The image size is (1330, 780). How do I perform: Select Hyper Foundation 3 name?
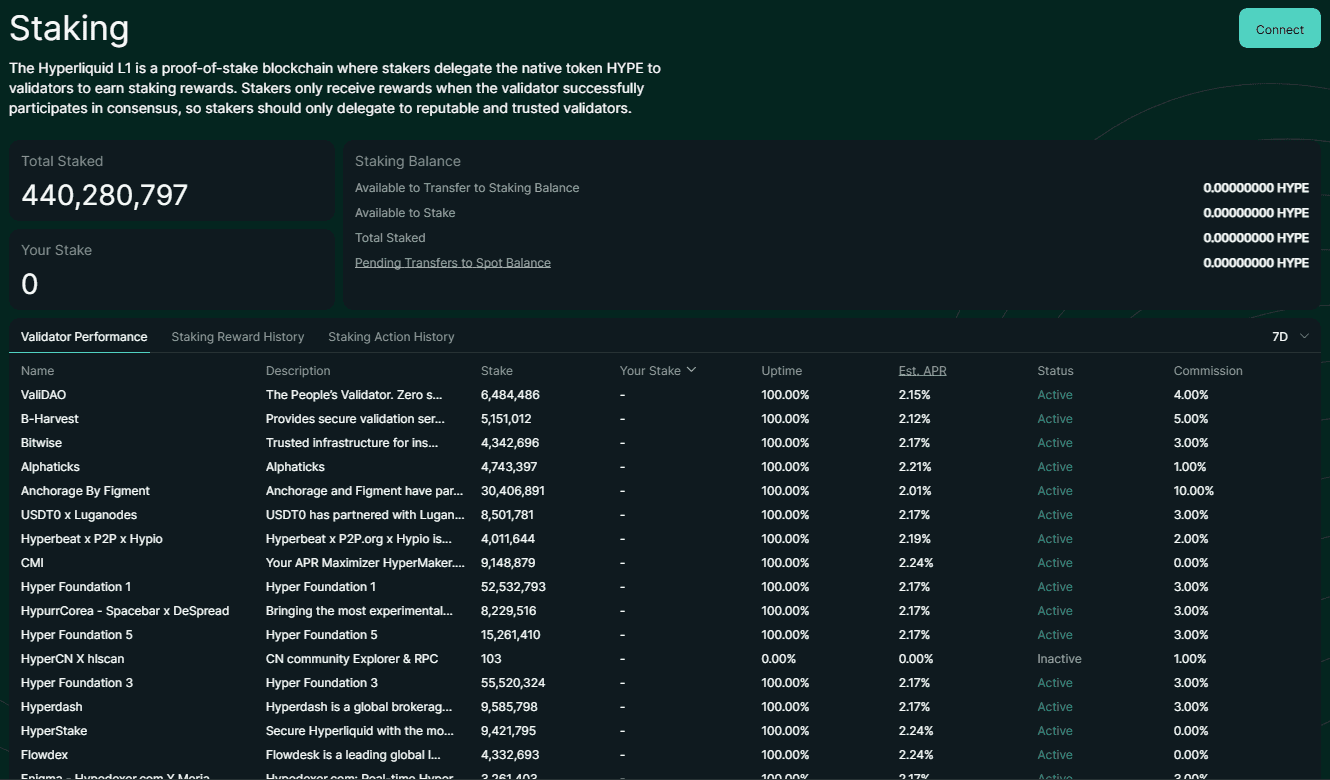coord(77,683)
